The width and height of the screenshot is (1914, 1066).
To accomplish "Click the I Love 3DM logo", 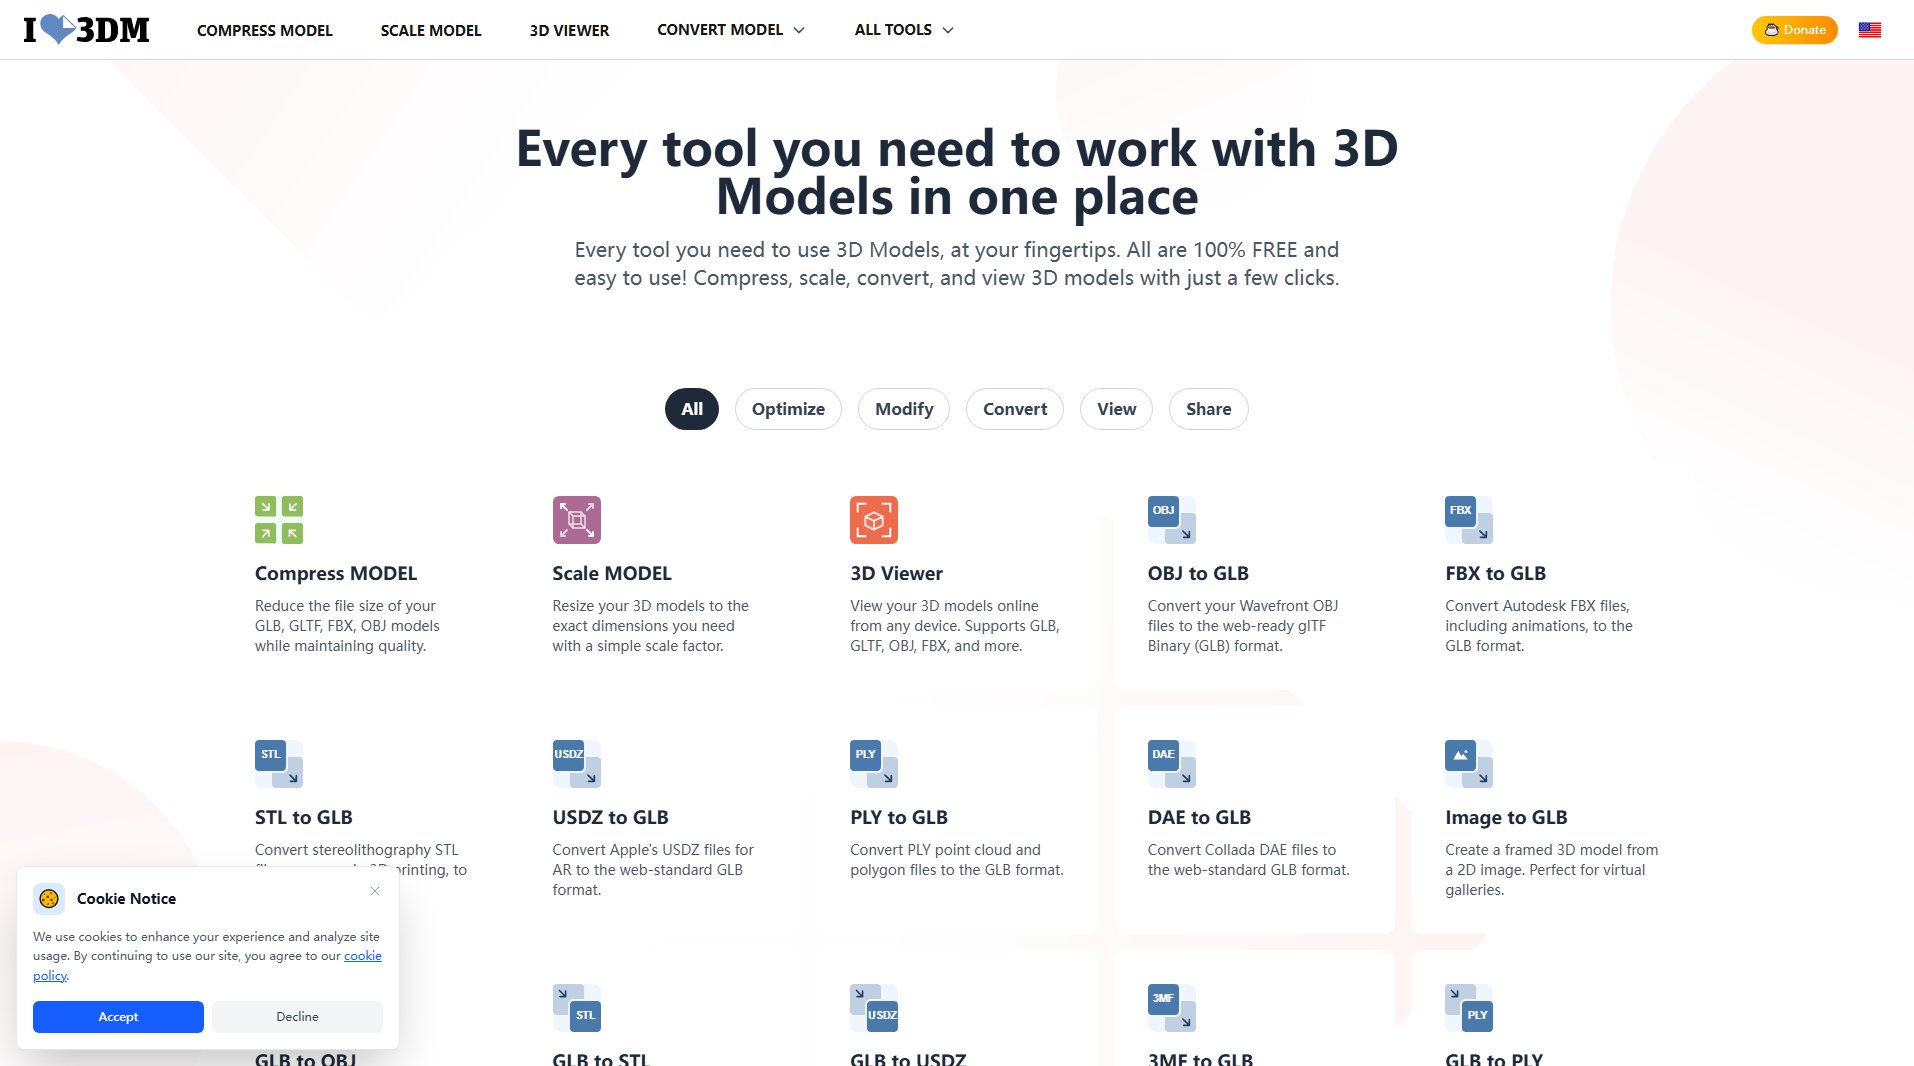I will click(87, 30).
